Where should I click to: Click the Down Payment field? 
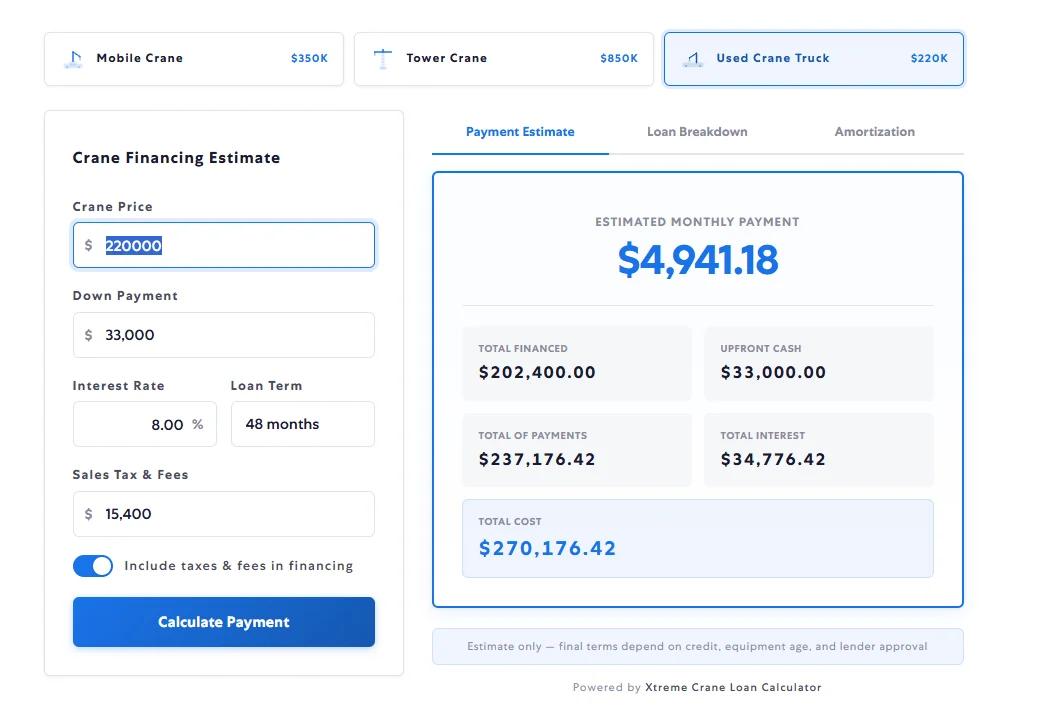click(x=223, y=334)
